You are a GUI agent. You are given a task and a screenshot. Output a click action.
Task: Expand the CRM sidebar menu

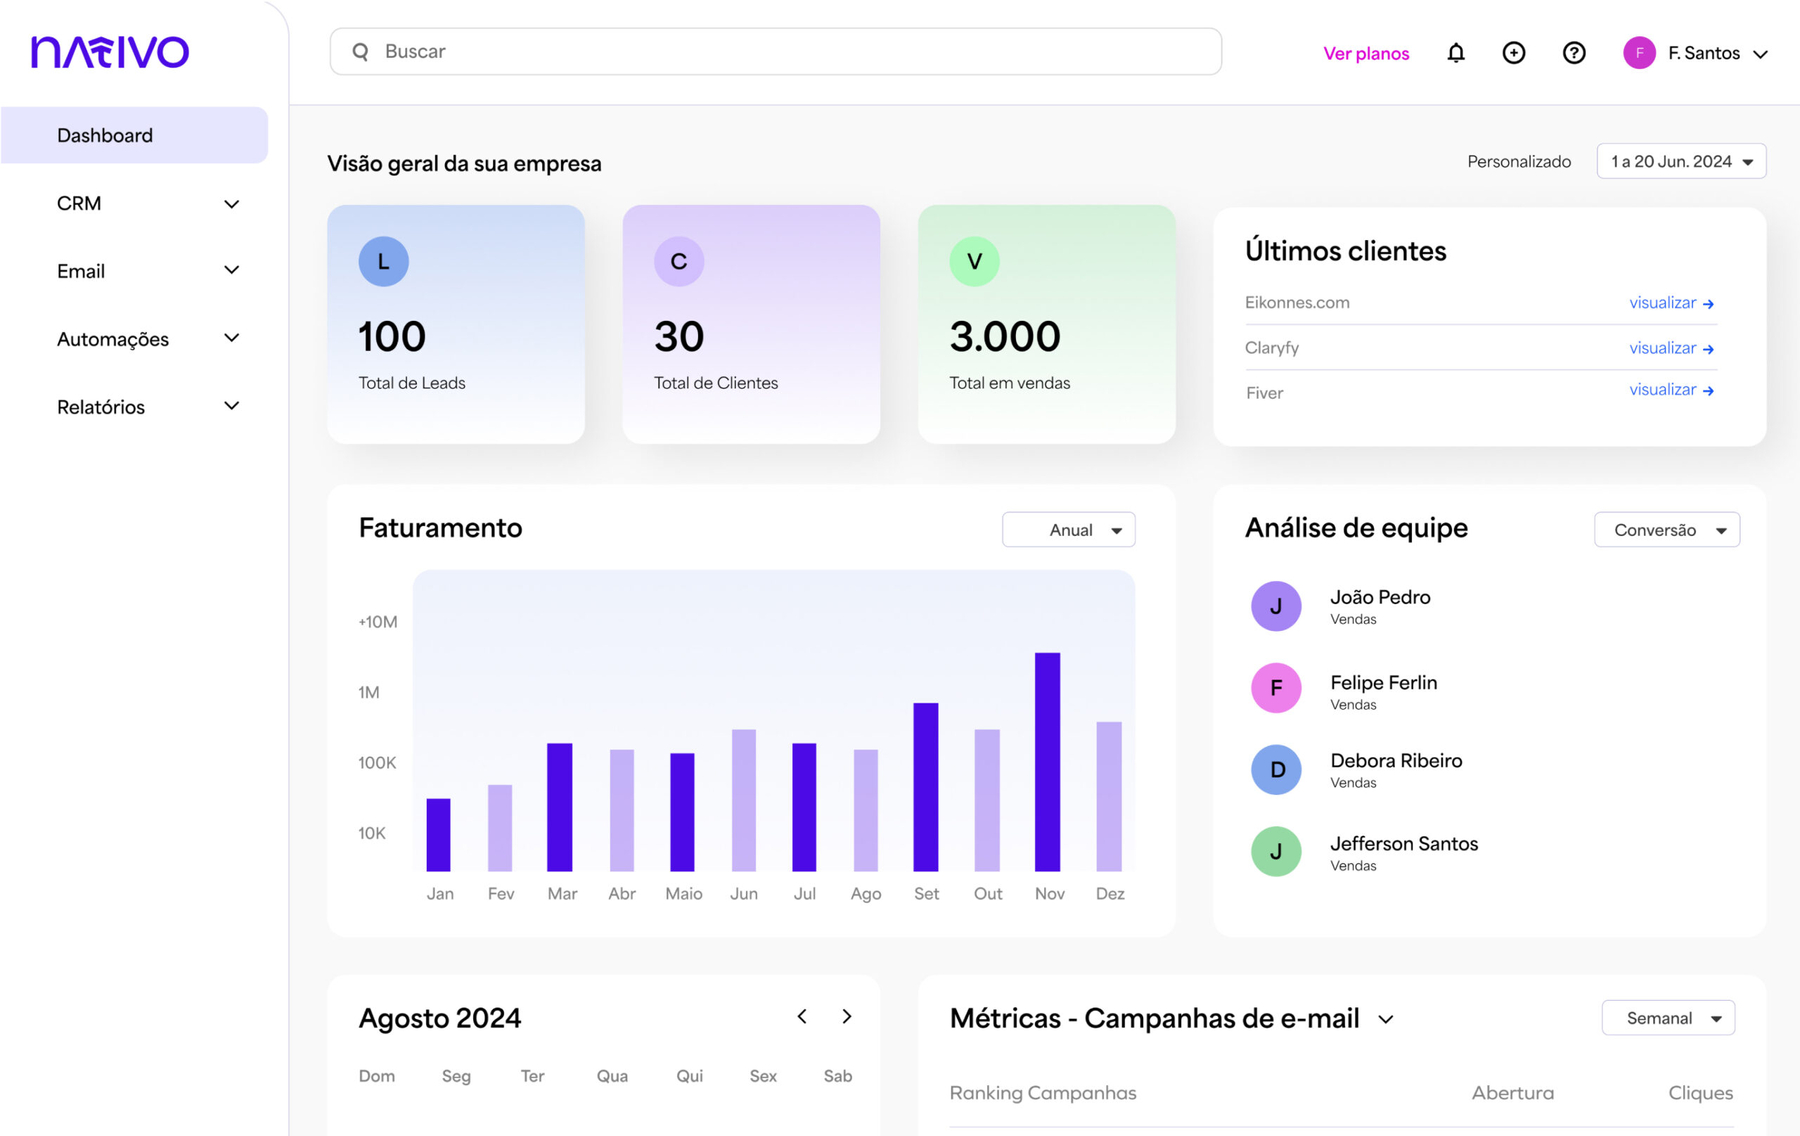tap(148, 204)
